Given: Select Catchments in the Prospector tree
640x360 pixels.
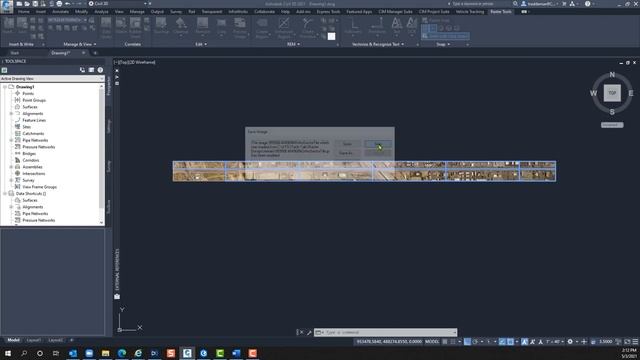Looking at the screenshot, I should 33,133.
